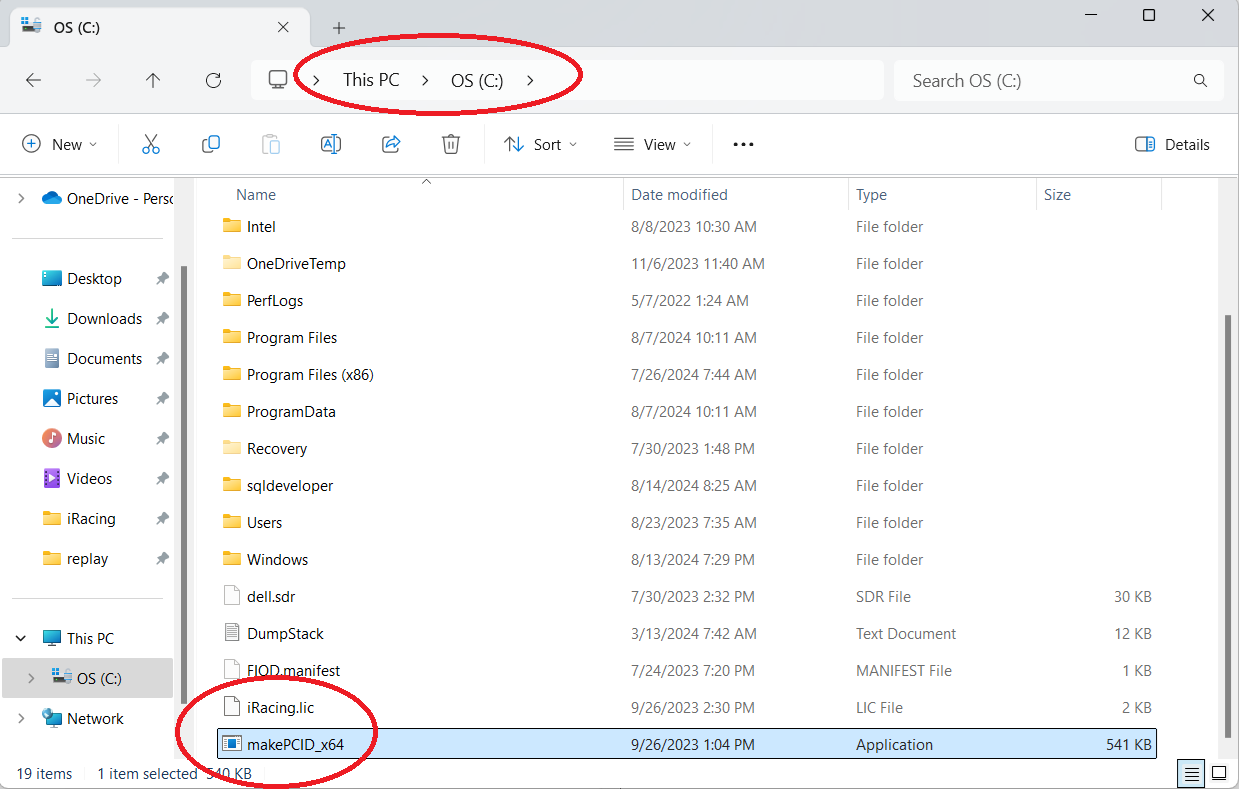
Task: Open the View dropdown menu
Action: [x=653, y=144]
